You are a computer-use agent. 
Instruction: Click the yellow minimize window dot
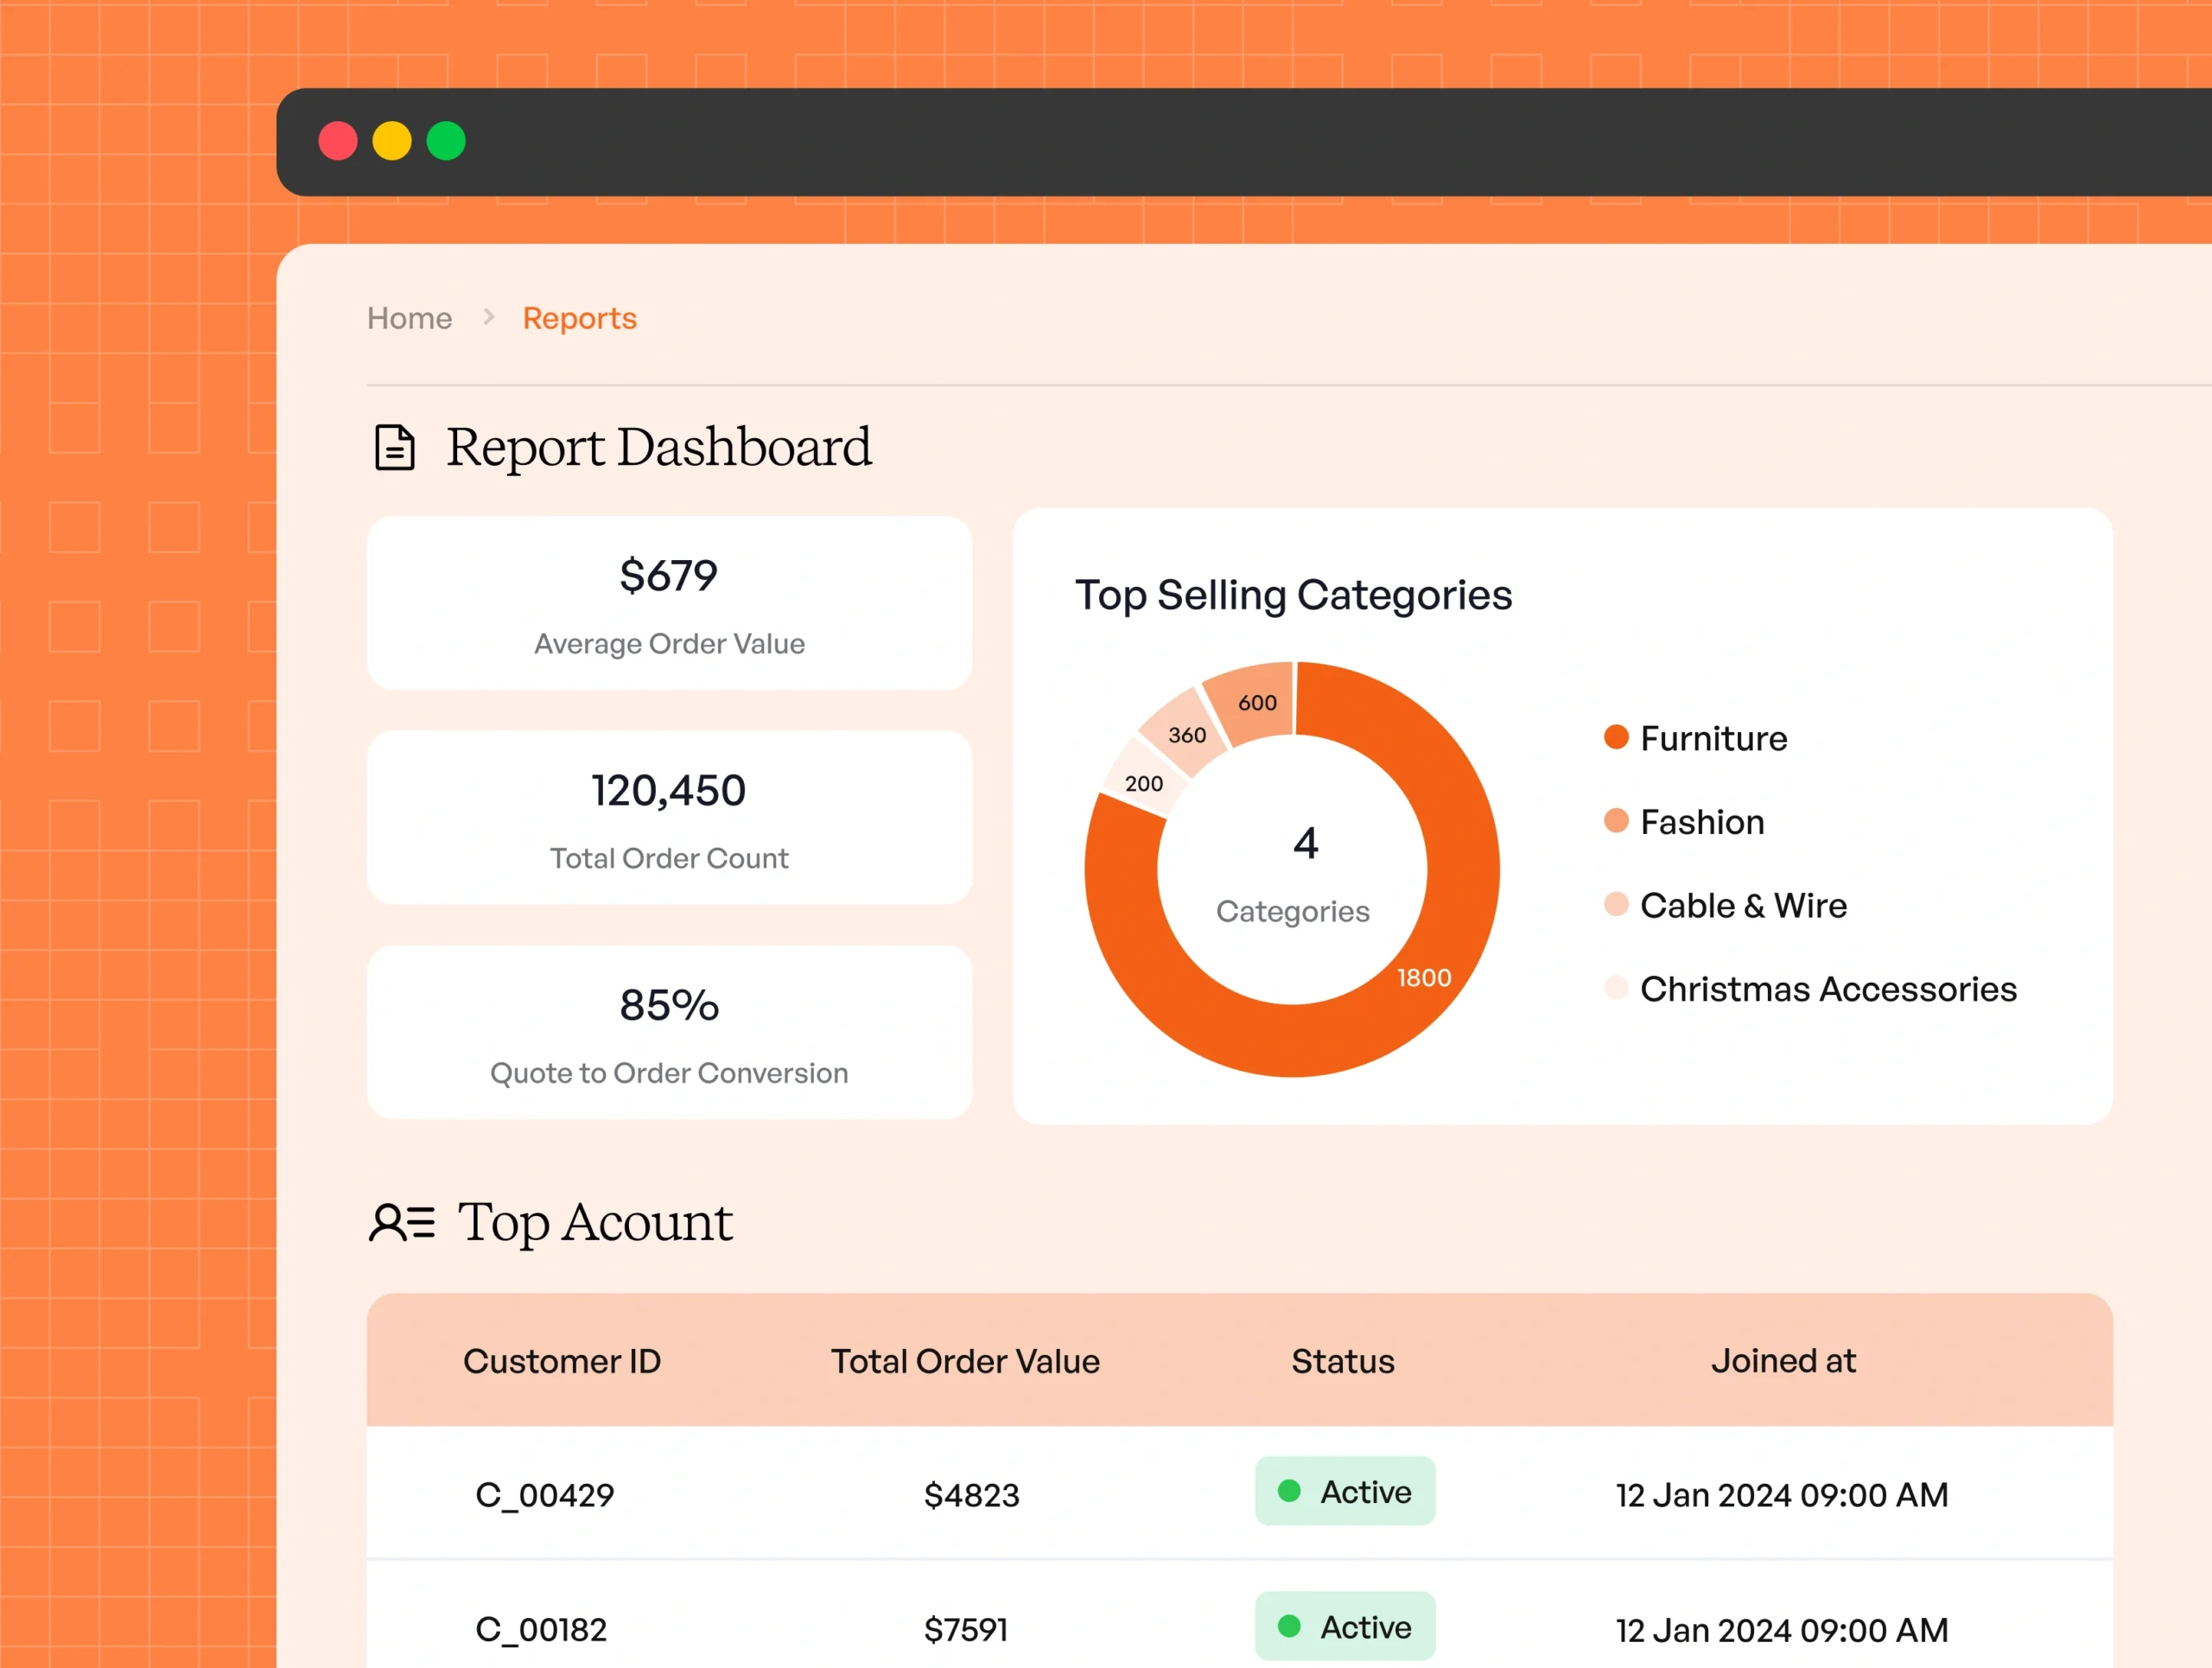pos(392,141)
